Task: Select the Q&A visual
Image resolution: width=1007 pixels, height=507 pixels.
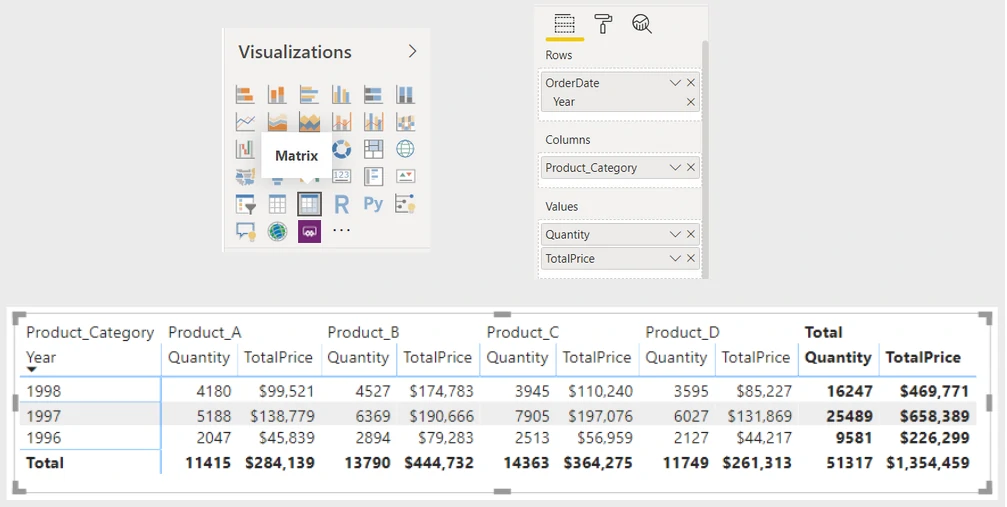Action: point(245,231)
